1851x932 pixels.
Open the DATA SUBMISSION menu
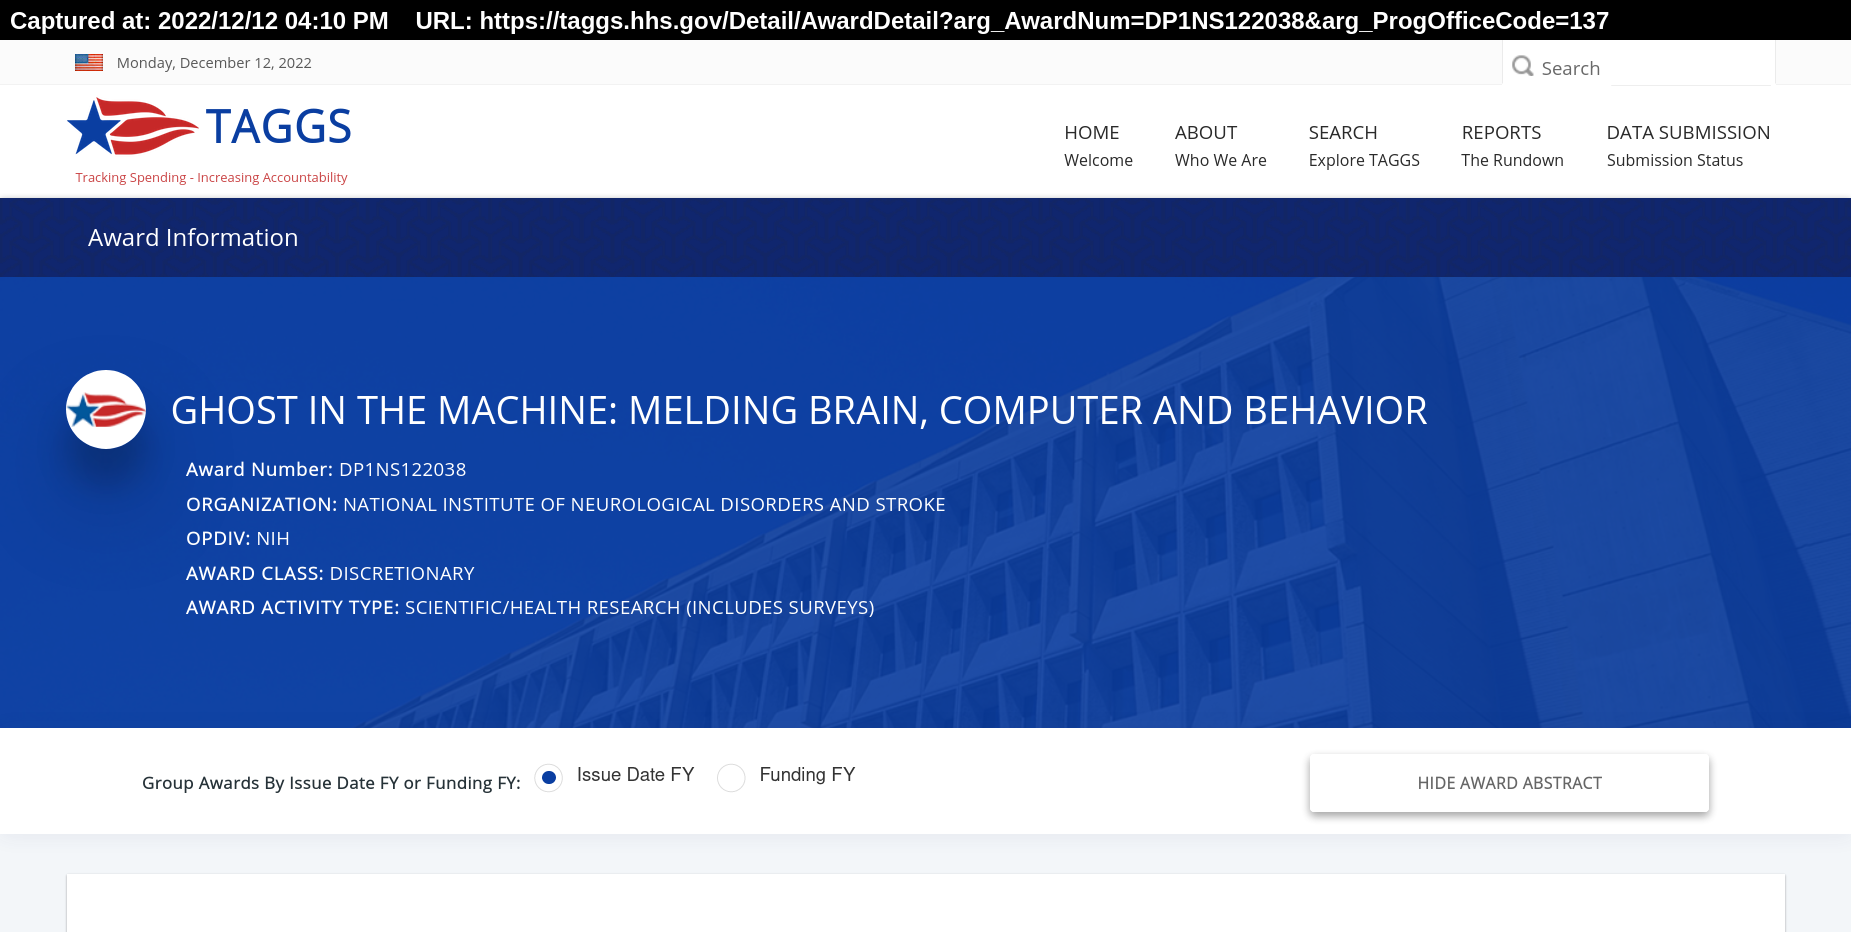1688,146
